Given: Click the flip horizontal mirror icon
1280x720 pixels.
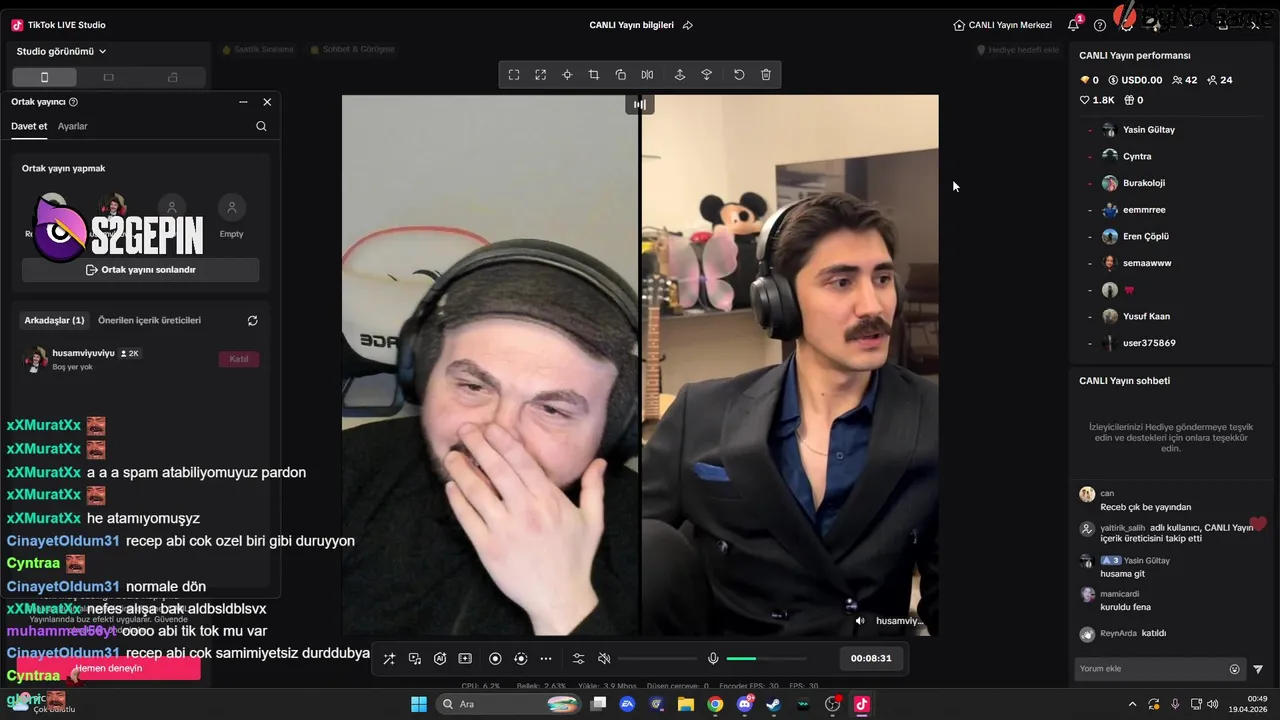Looking at the screenshot, I should coord(647,75).
